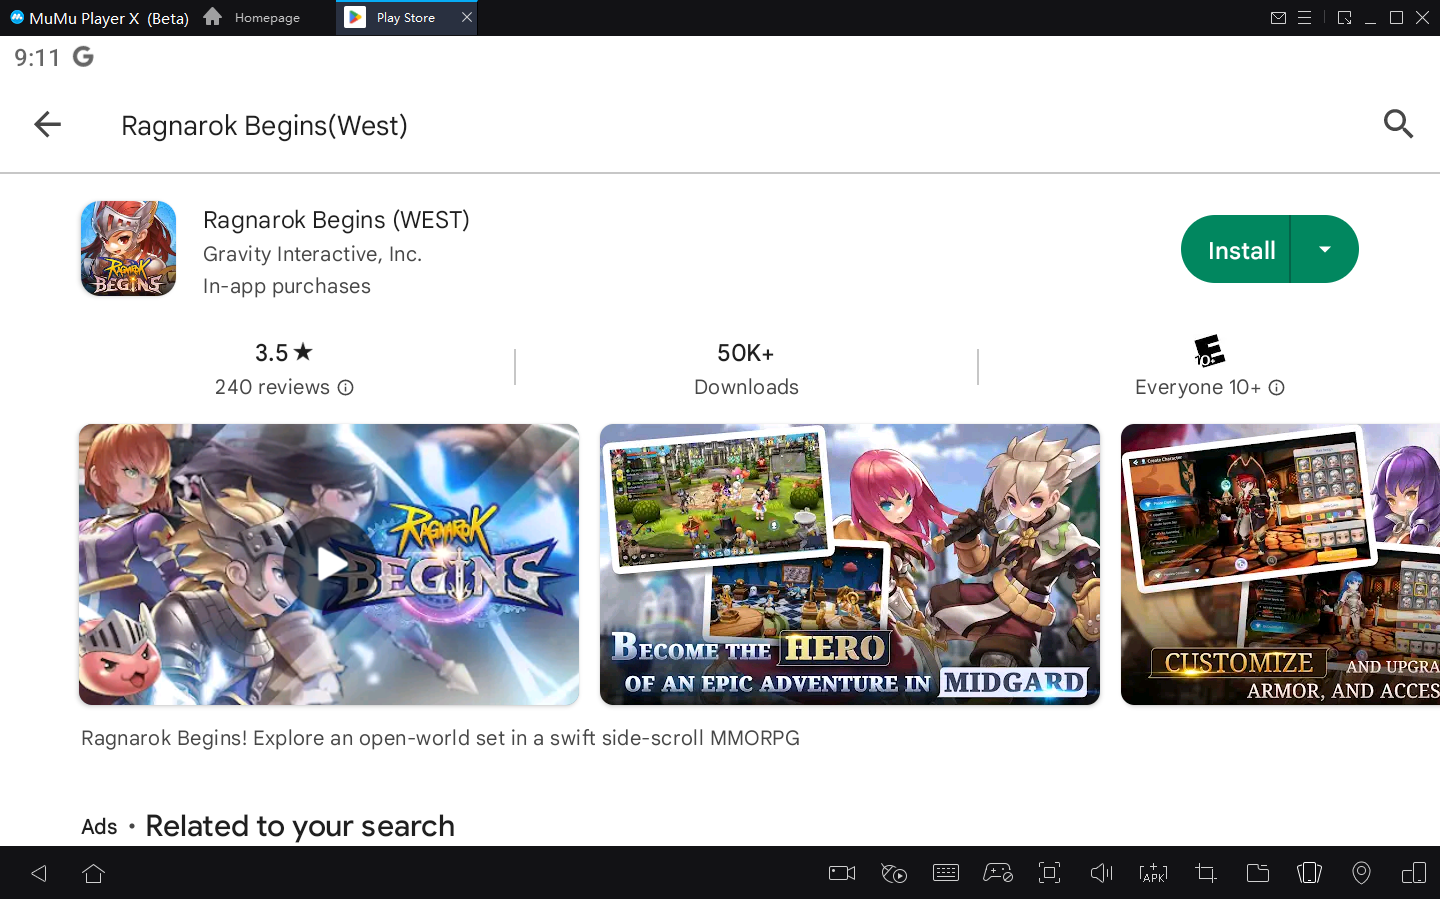Close the Play Store tab
Image resolution: width=1440 pixels, height=899 pixels.
(x=467, y=17)
